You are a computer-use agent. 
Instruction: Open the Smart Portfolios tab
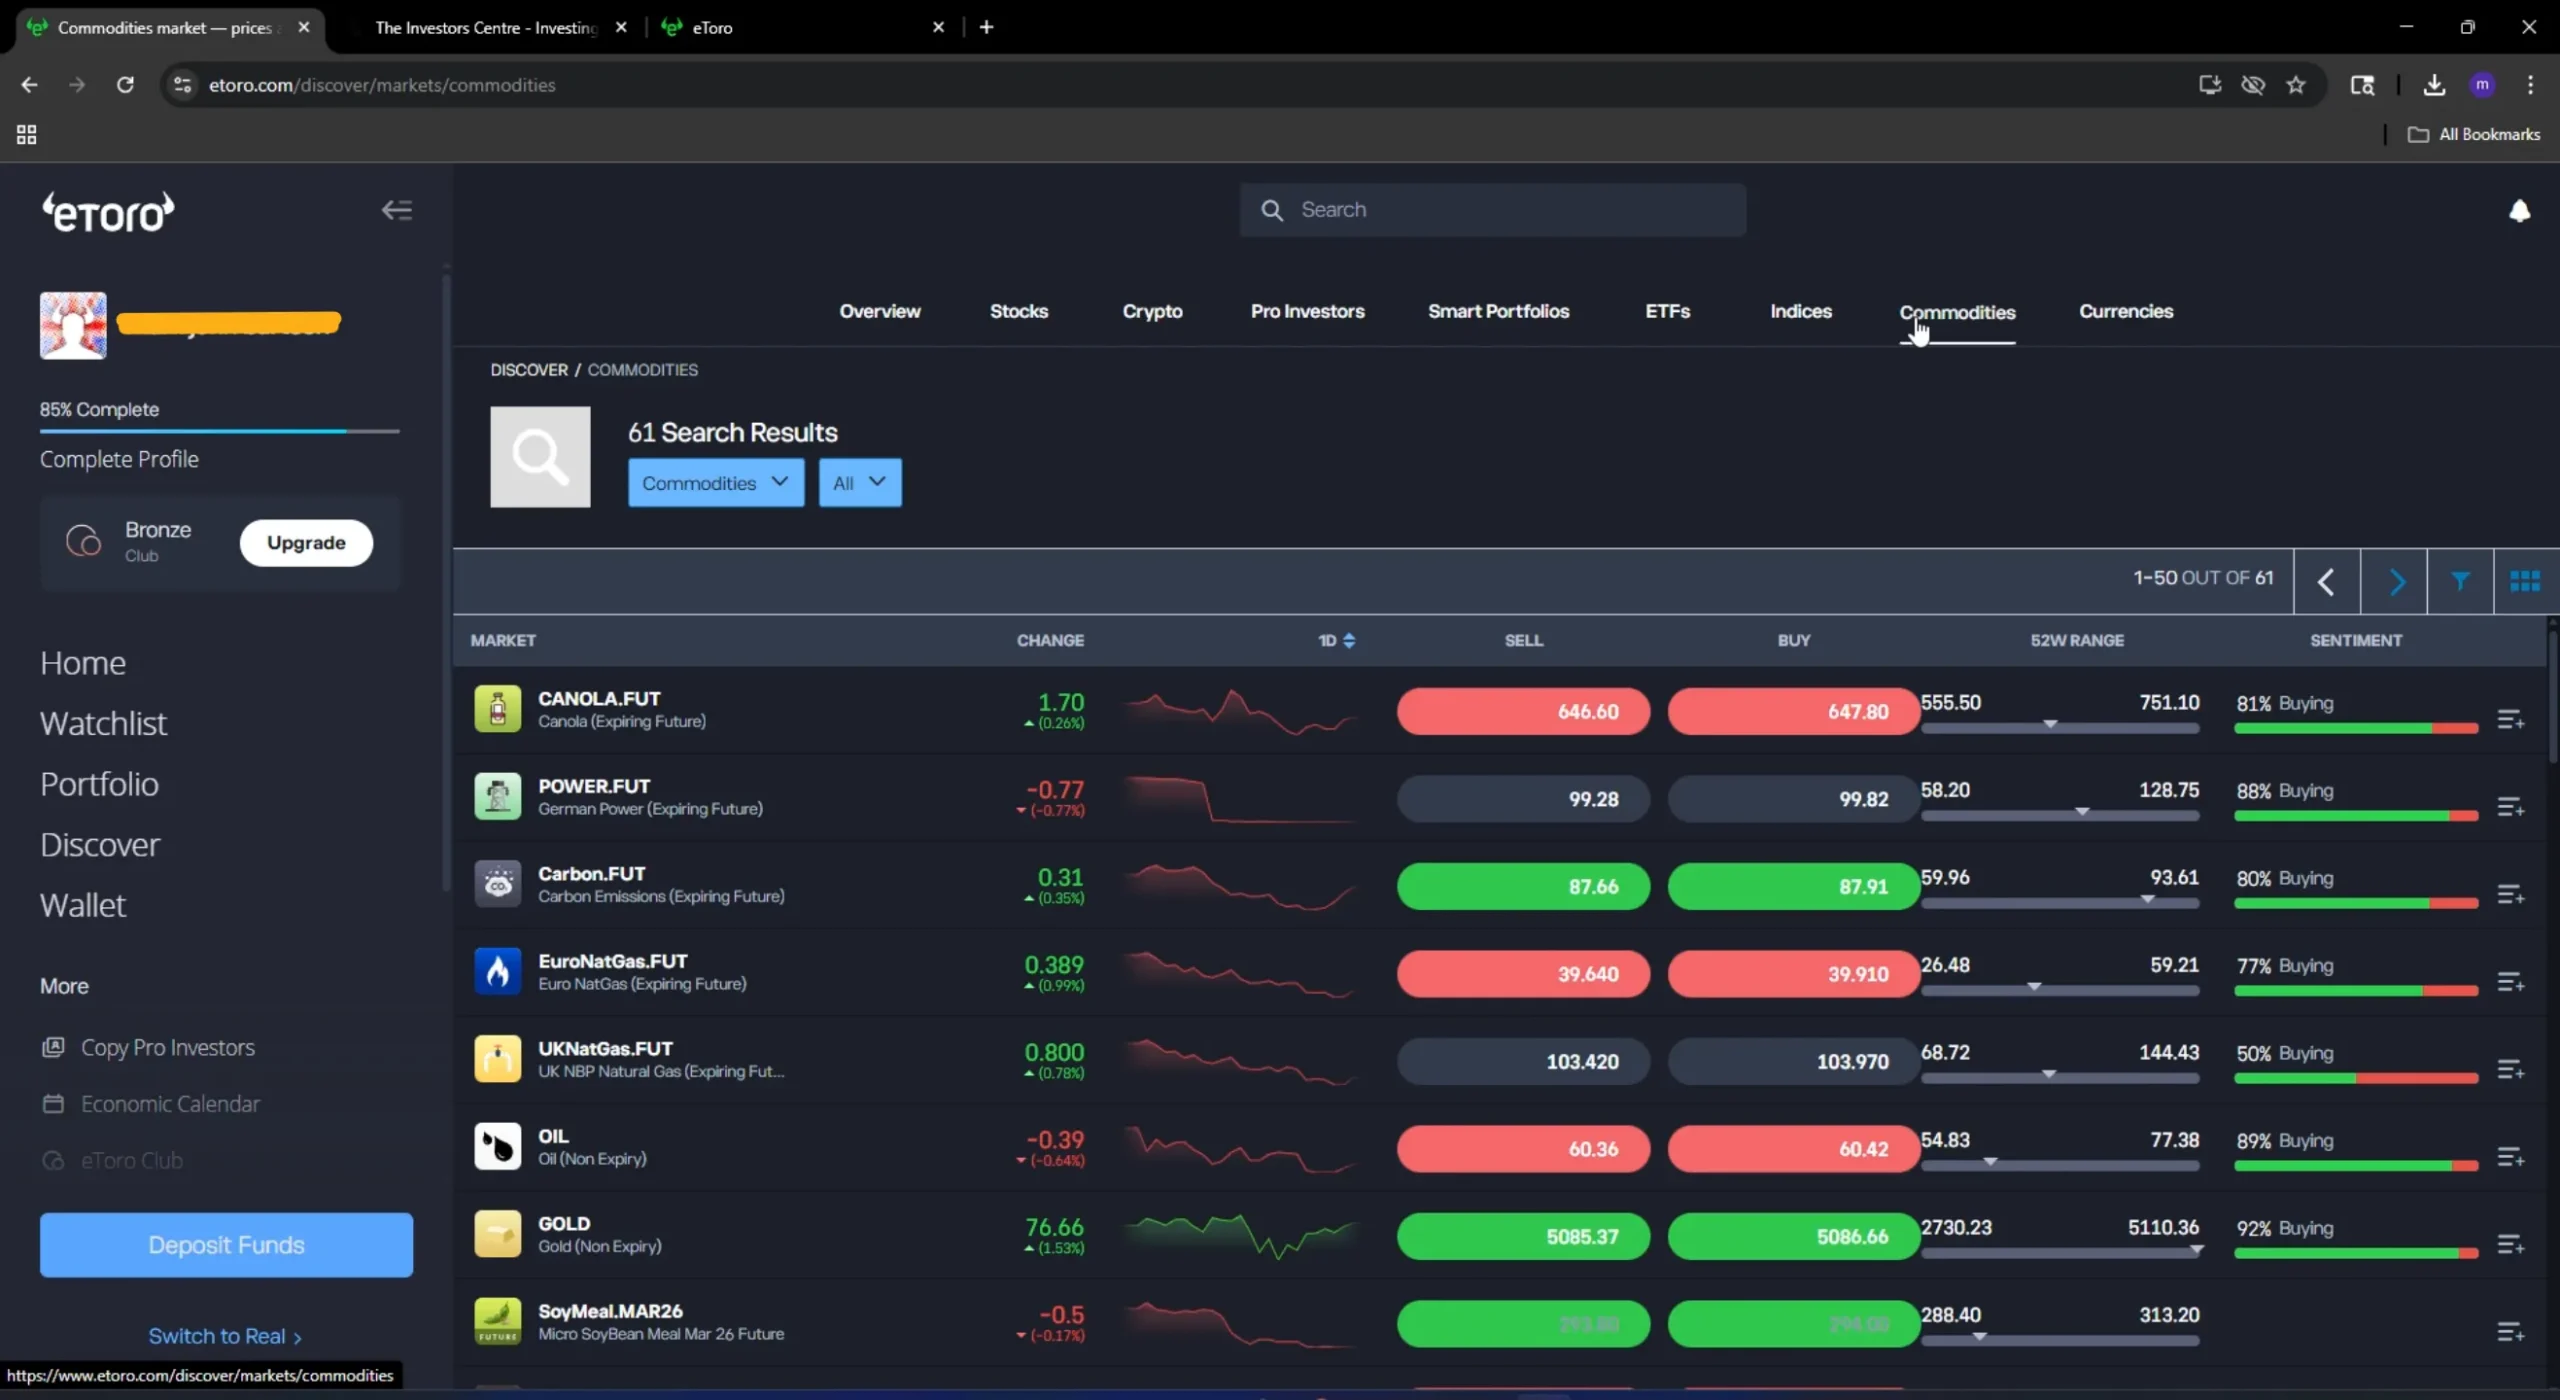pyautogui.click(x=1498, y=311)
